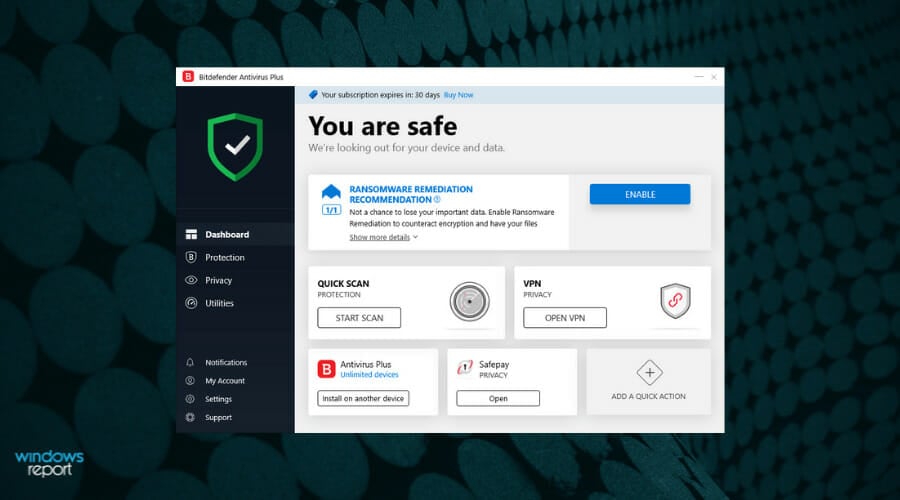The image size is (900, 500).
Task: Click the Safepay title text
Action: click(494, 365)
